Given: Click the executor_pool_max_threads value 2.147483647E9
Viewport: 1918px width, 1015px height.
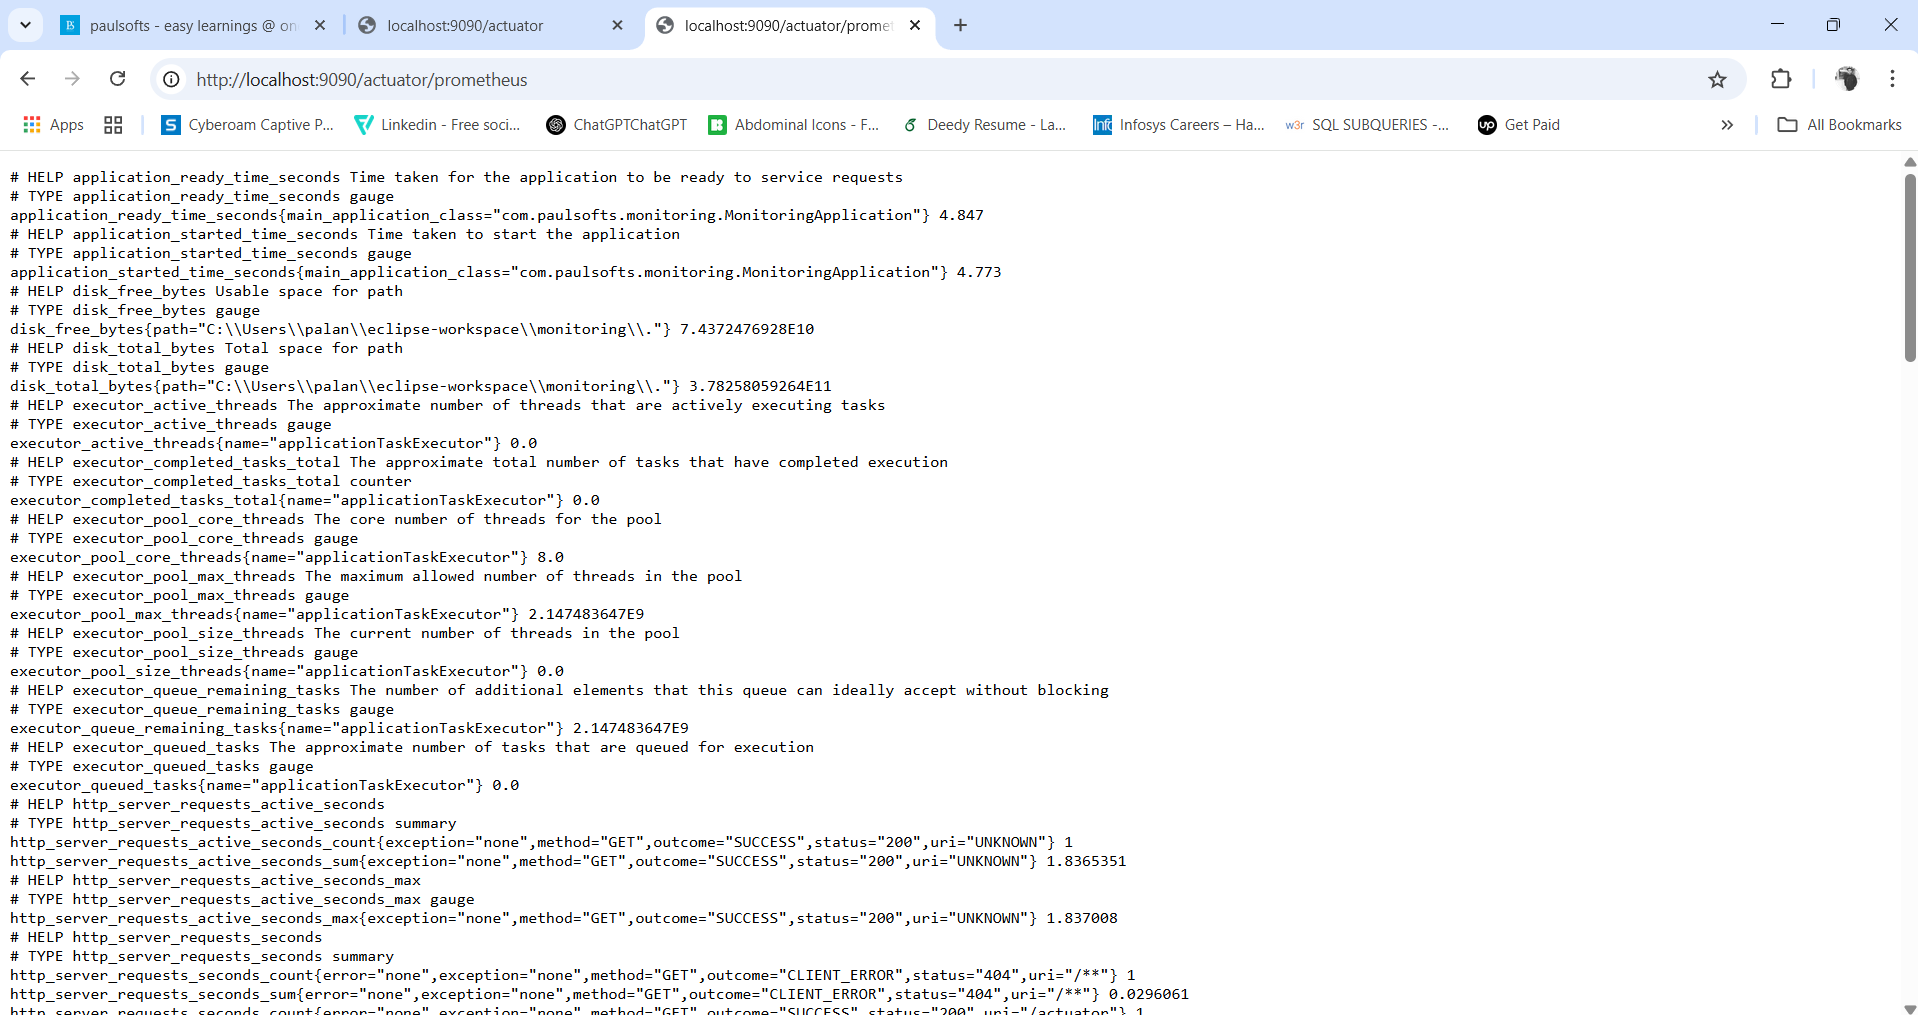Looking at the screenshot, I should 586,614.
